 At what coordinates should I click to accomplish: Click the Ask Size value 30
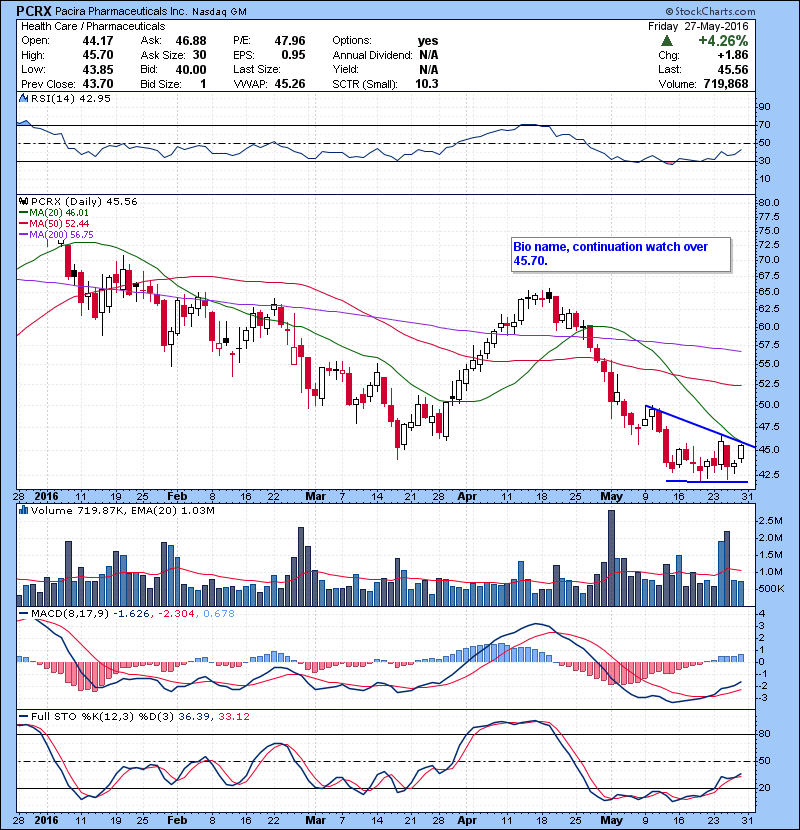tap(199, 55)
